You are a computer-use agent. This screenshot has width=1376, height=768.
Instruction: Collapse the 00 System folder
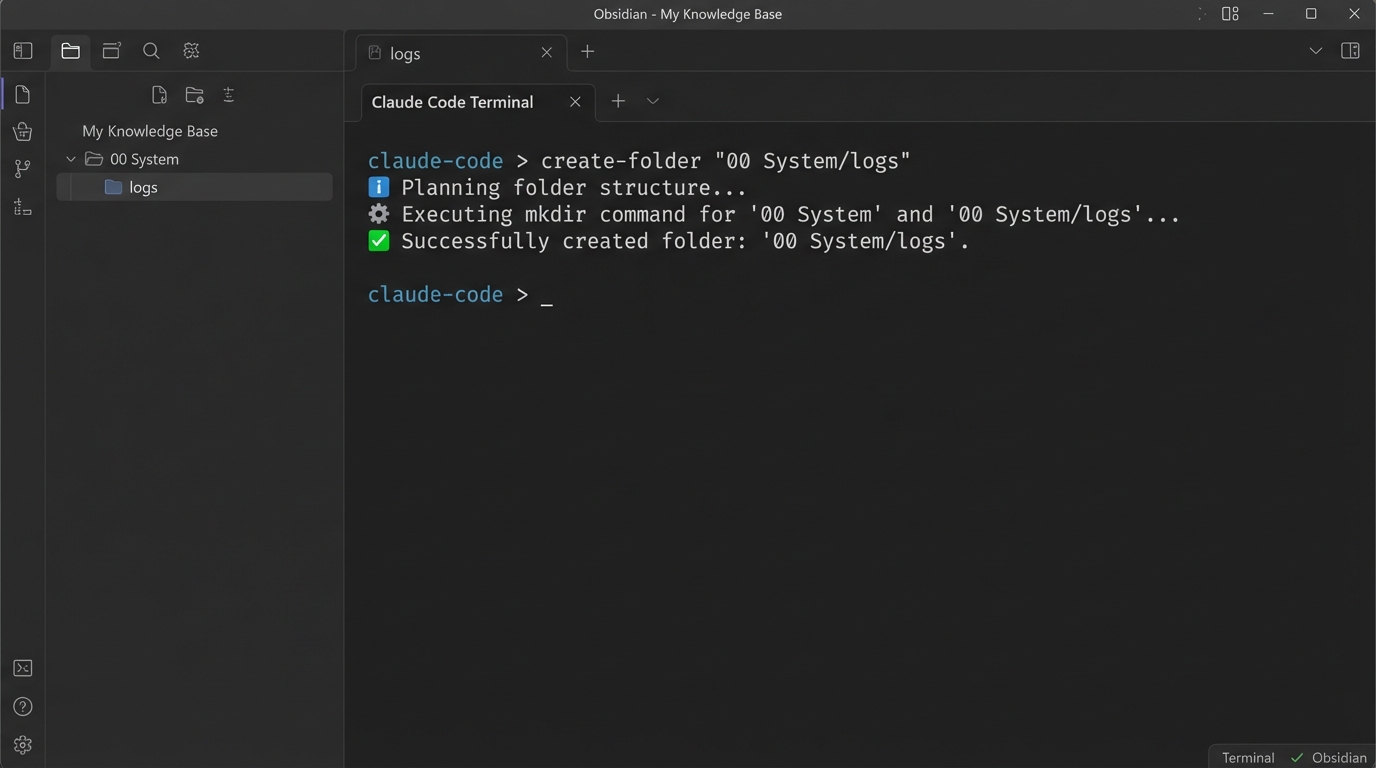[x=70, y=158]
